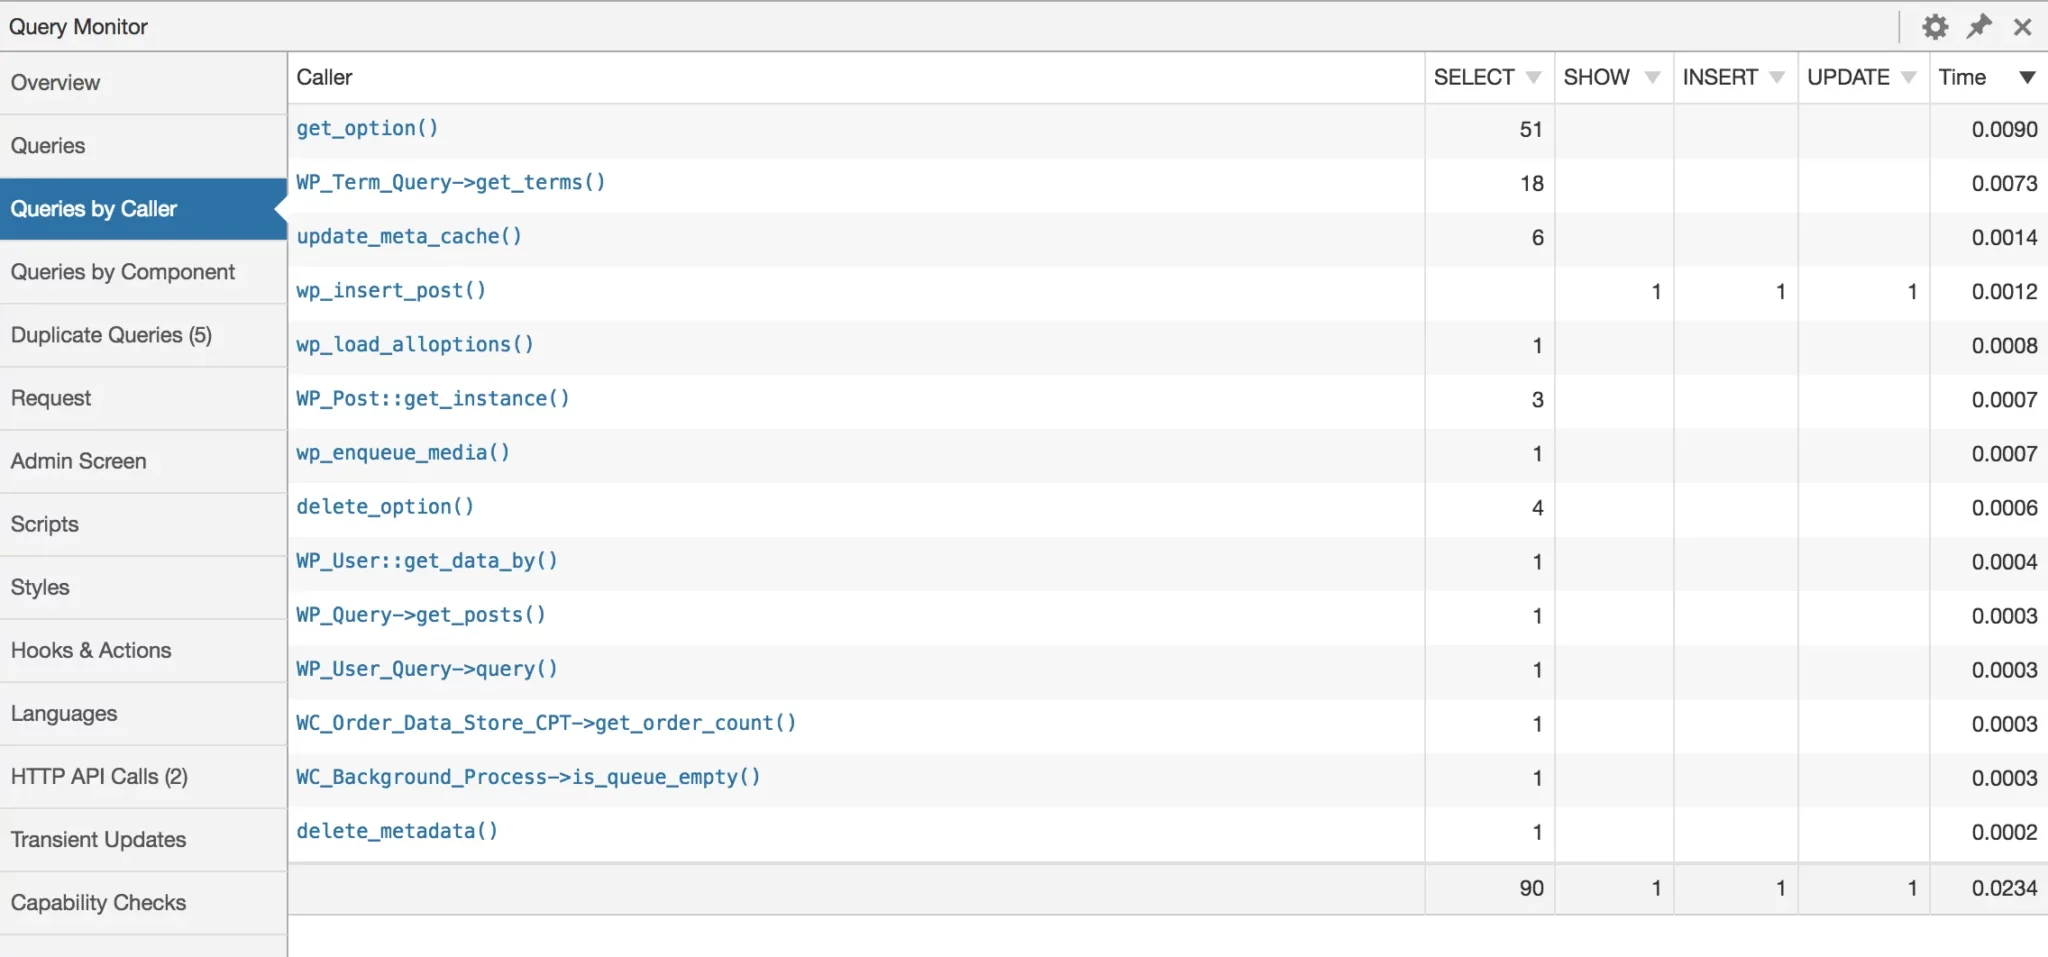Screen dimensions: 2048x957
Task: Sort by INSERT column arrow
Action: click(x=1776, y=78)
